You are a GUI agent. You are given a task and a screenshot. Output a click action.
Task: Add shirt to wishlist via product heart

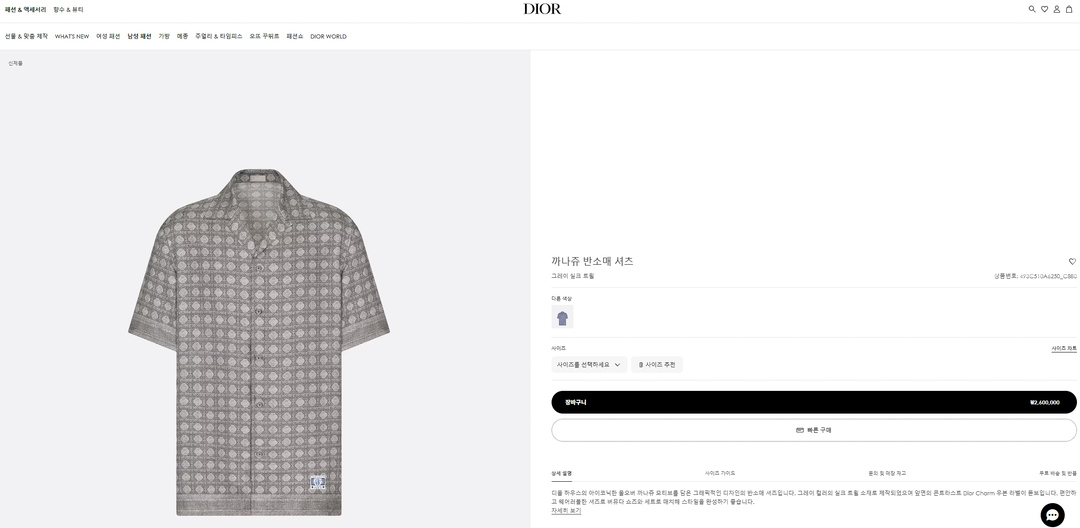[1072, 261]
